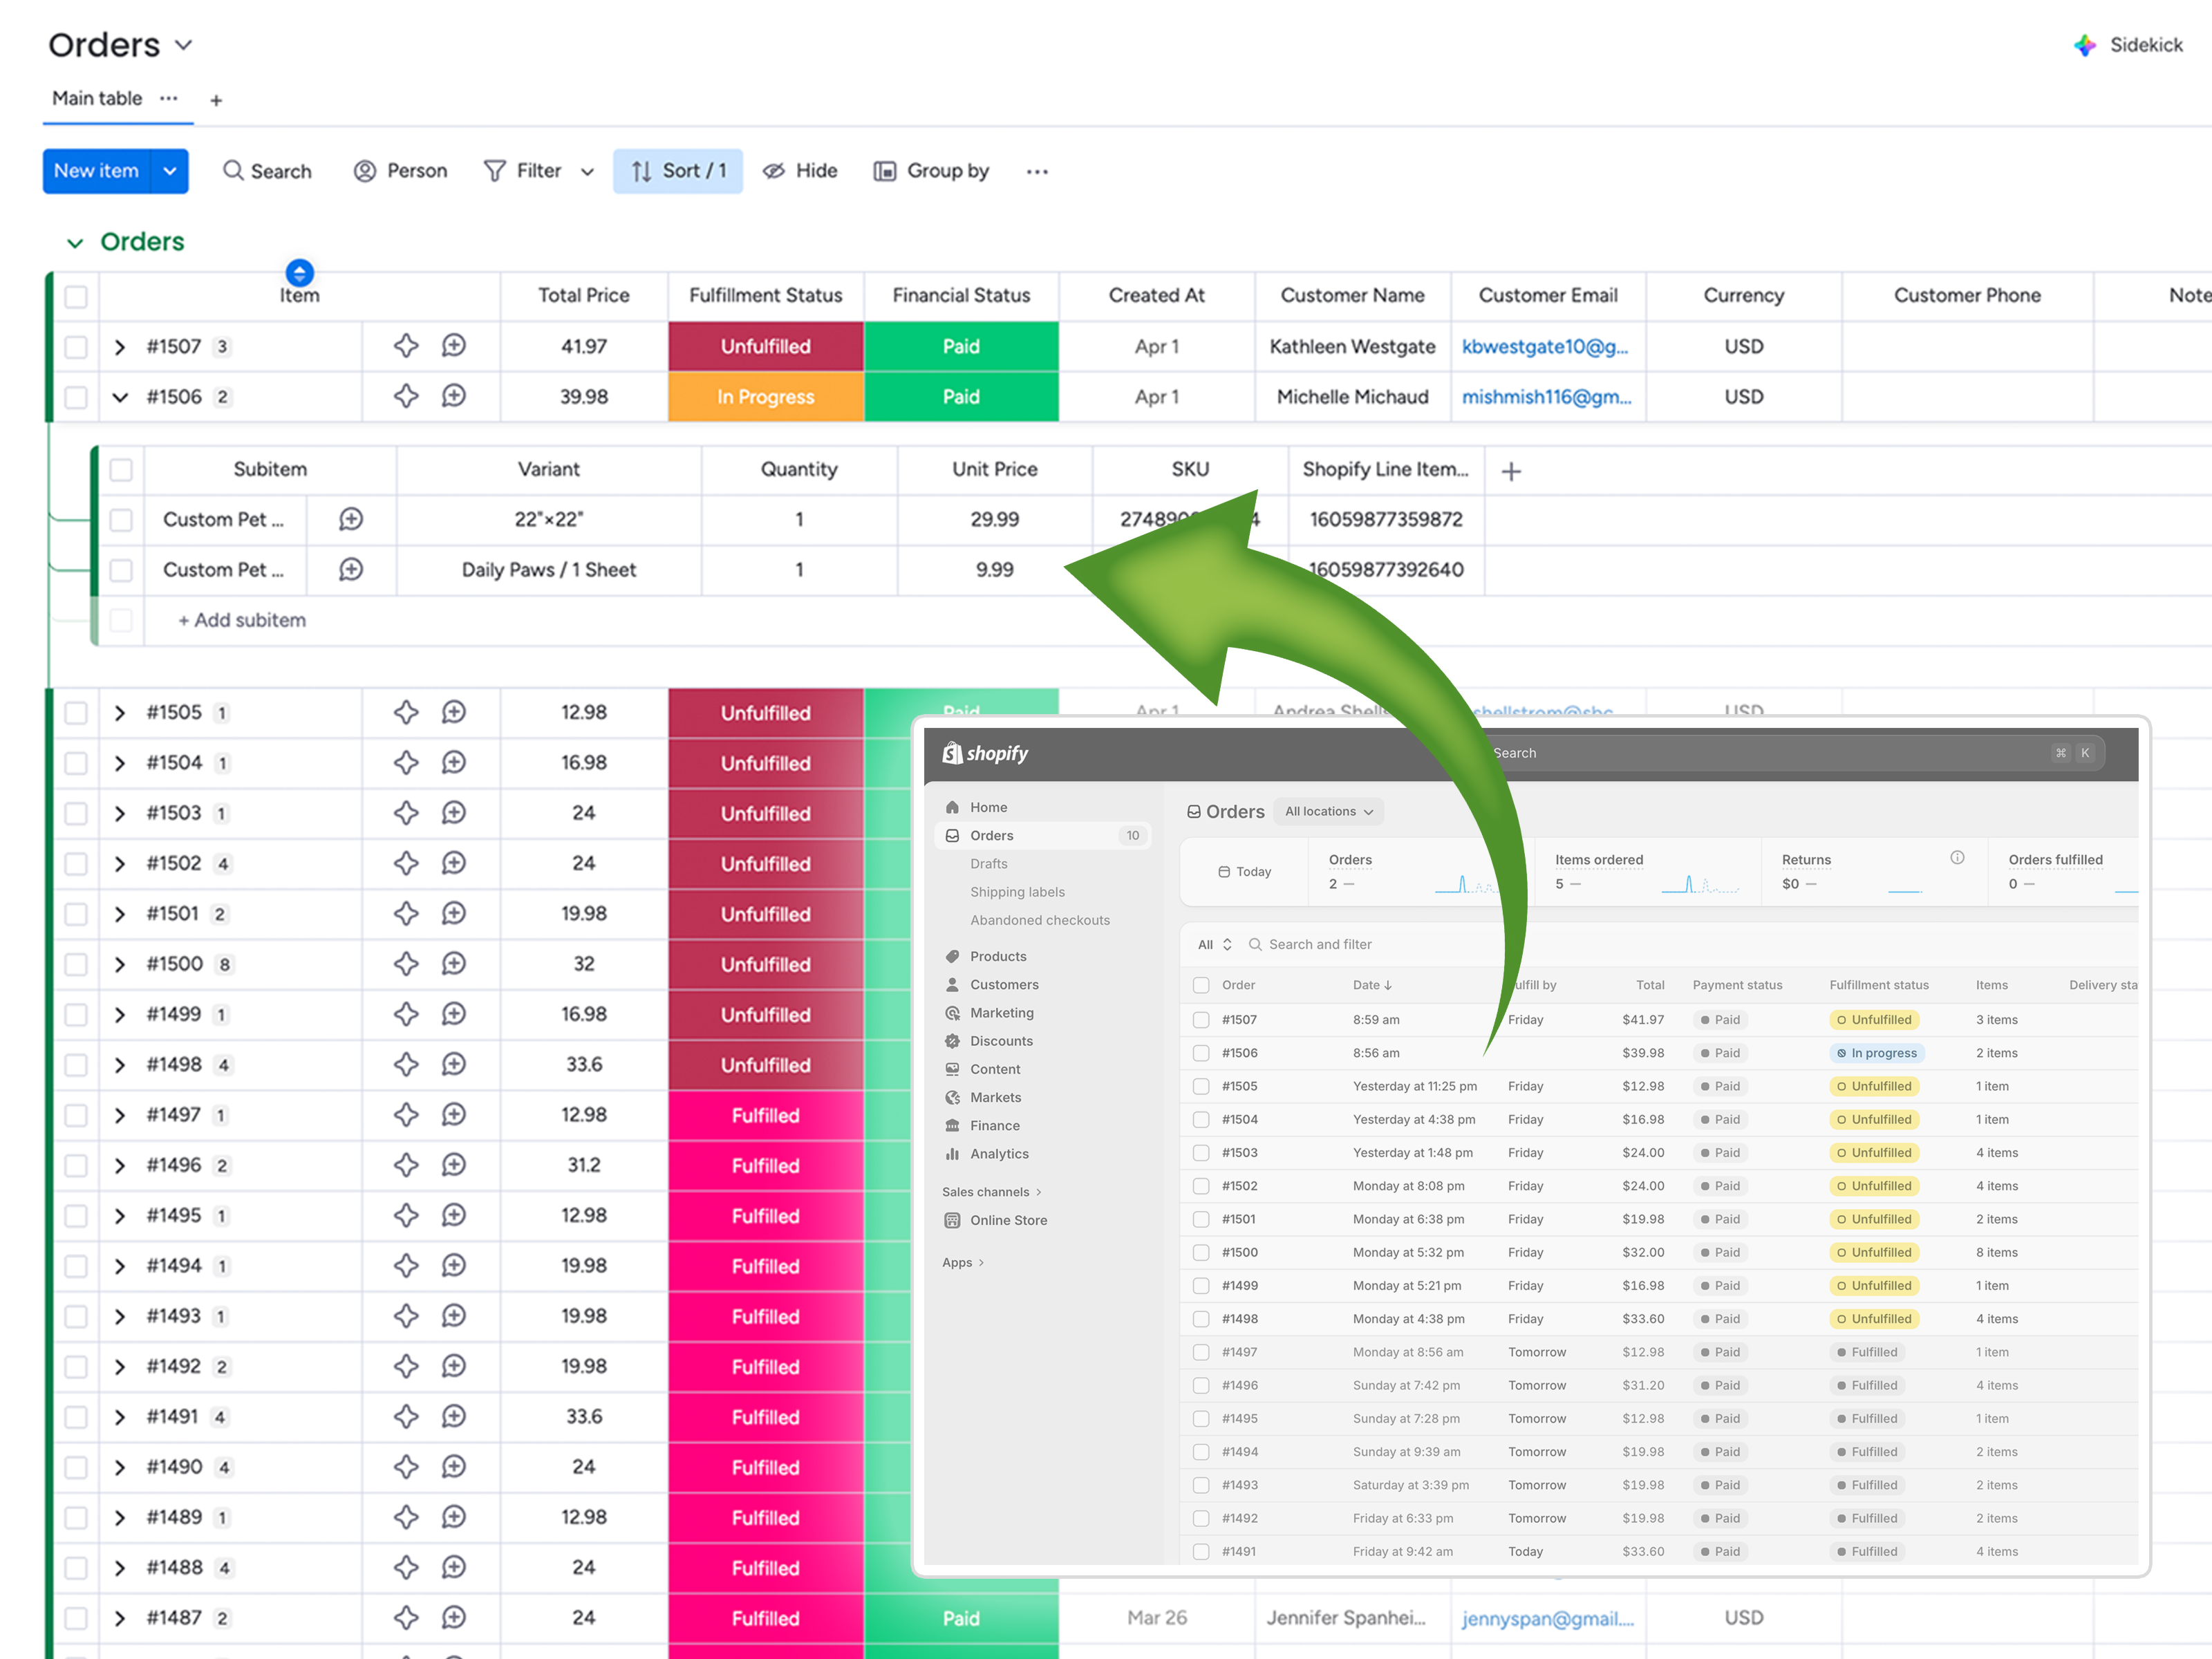Switch to the Main table tab
Viewport: 2212px width, 1659px height.
point(97,98)
